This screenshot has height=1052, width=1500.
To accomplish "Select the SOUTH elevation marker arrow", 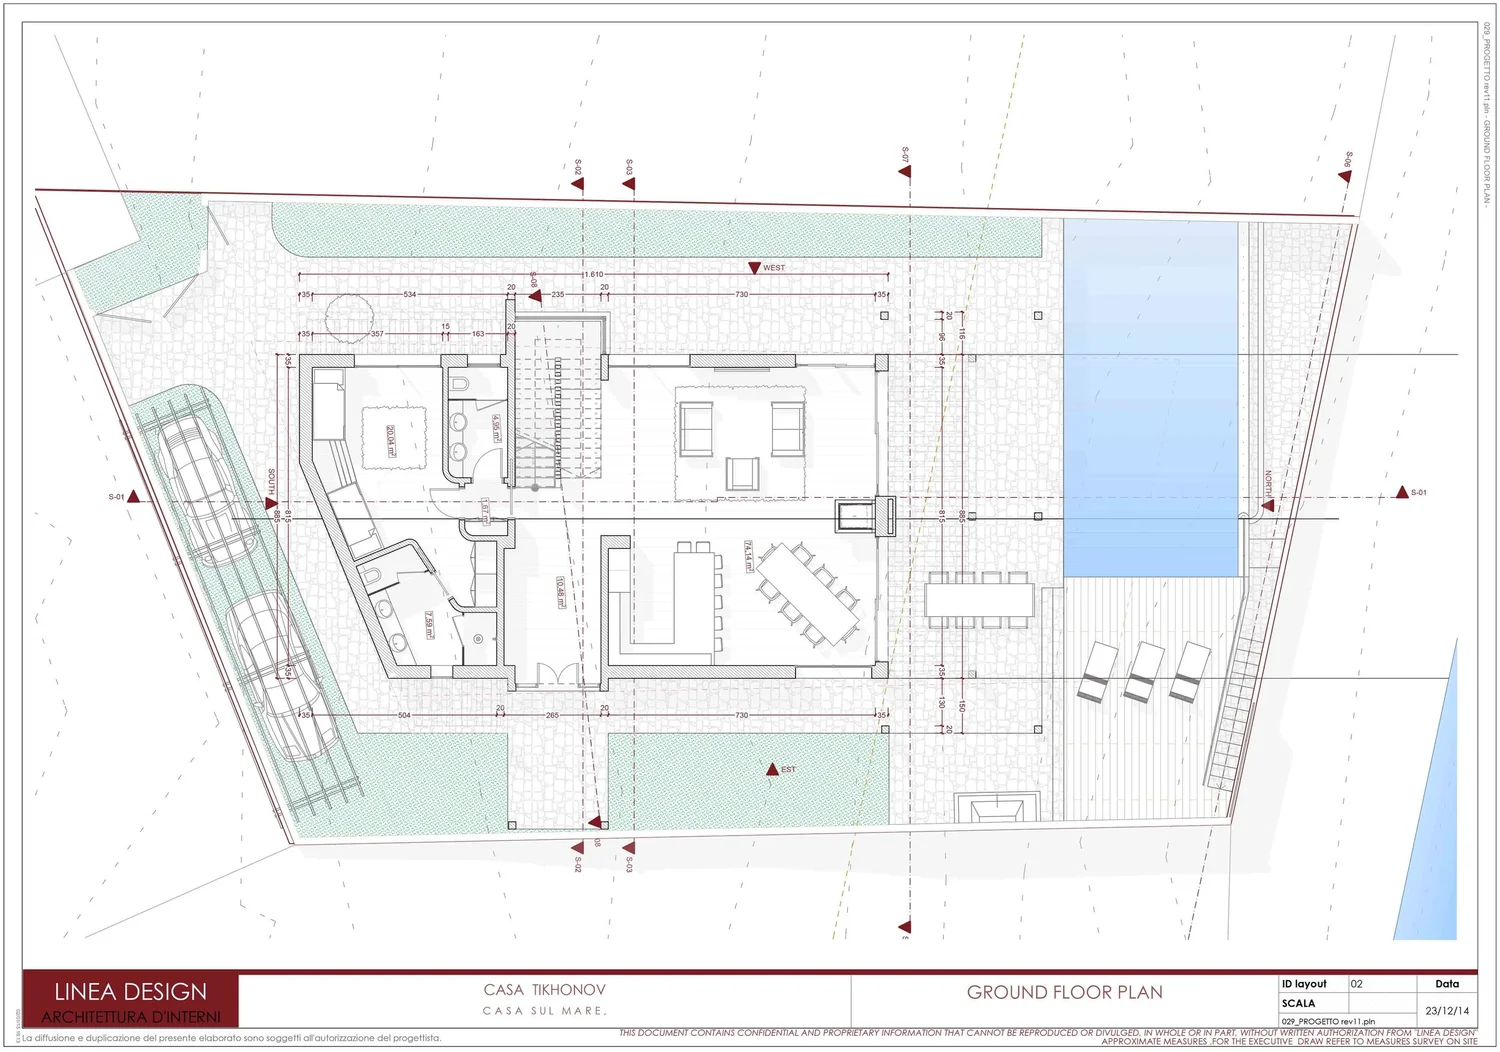I will [x=271, y=505].
